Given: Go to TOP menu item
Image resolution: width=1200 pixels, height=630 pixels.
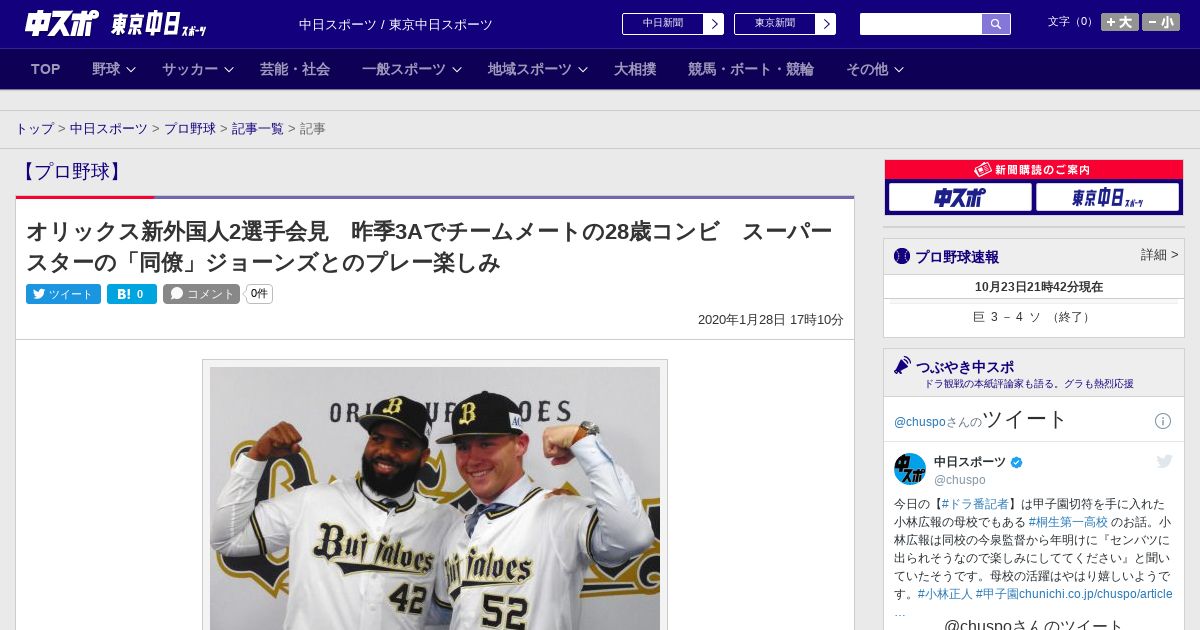Looking at the screenshot, I should 46,69.
